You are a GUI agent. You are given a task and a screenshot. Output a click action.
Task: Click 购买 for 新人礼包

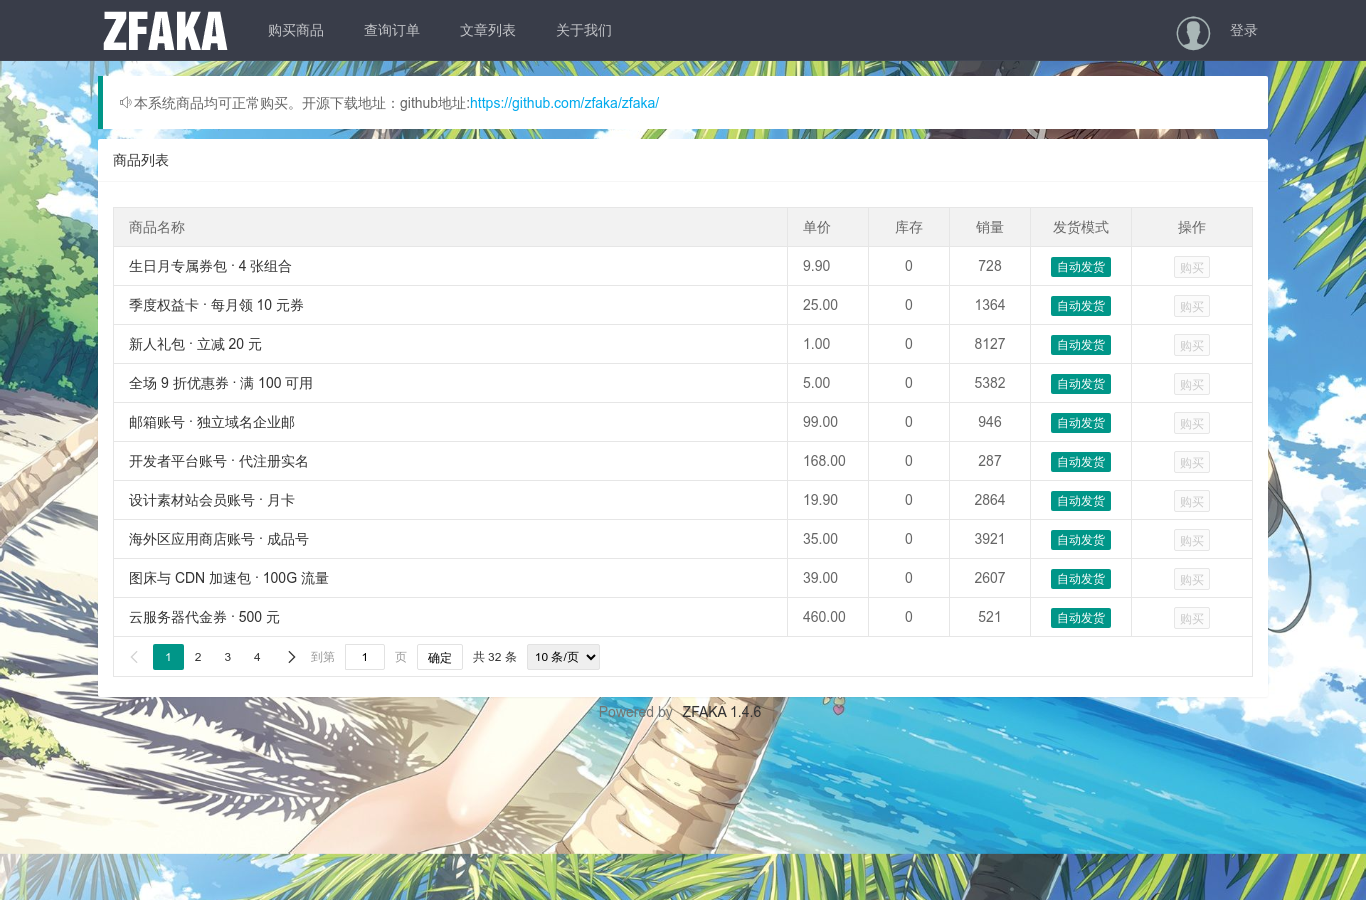click(1192, 345)
